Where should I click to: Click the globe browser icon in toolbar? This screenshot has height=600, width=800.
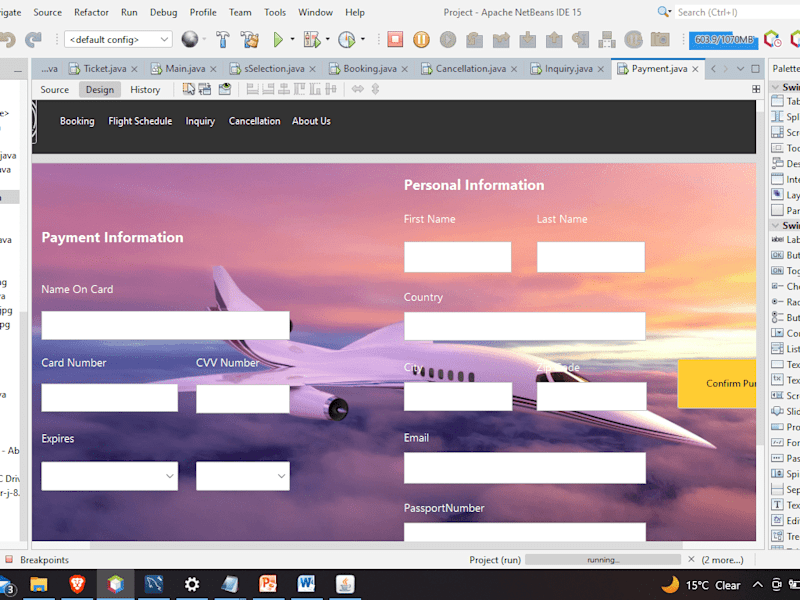(x=190, y=39)
